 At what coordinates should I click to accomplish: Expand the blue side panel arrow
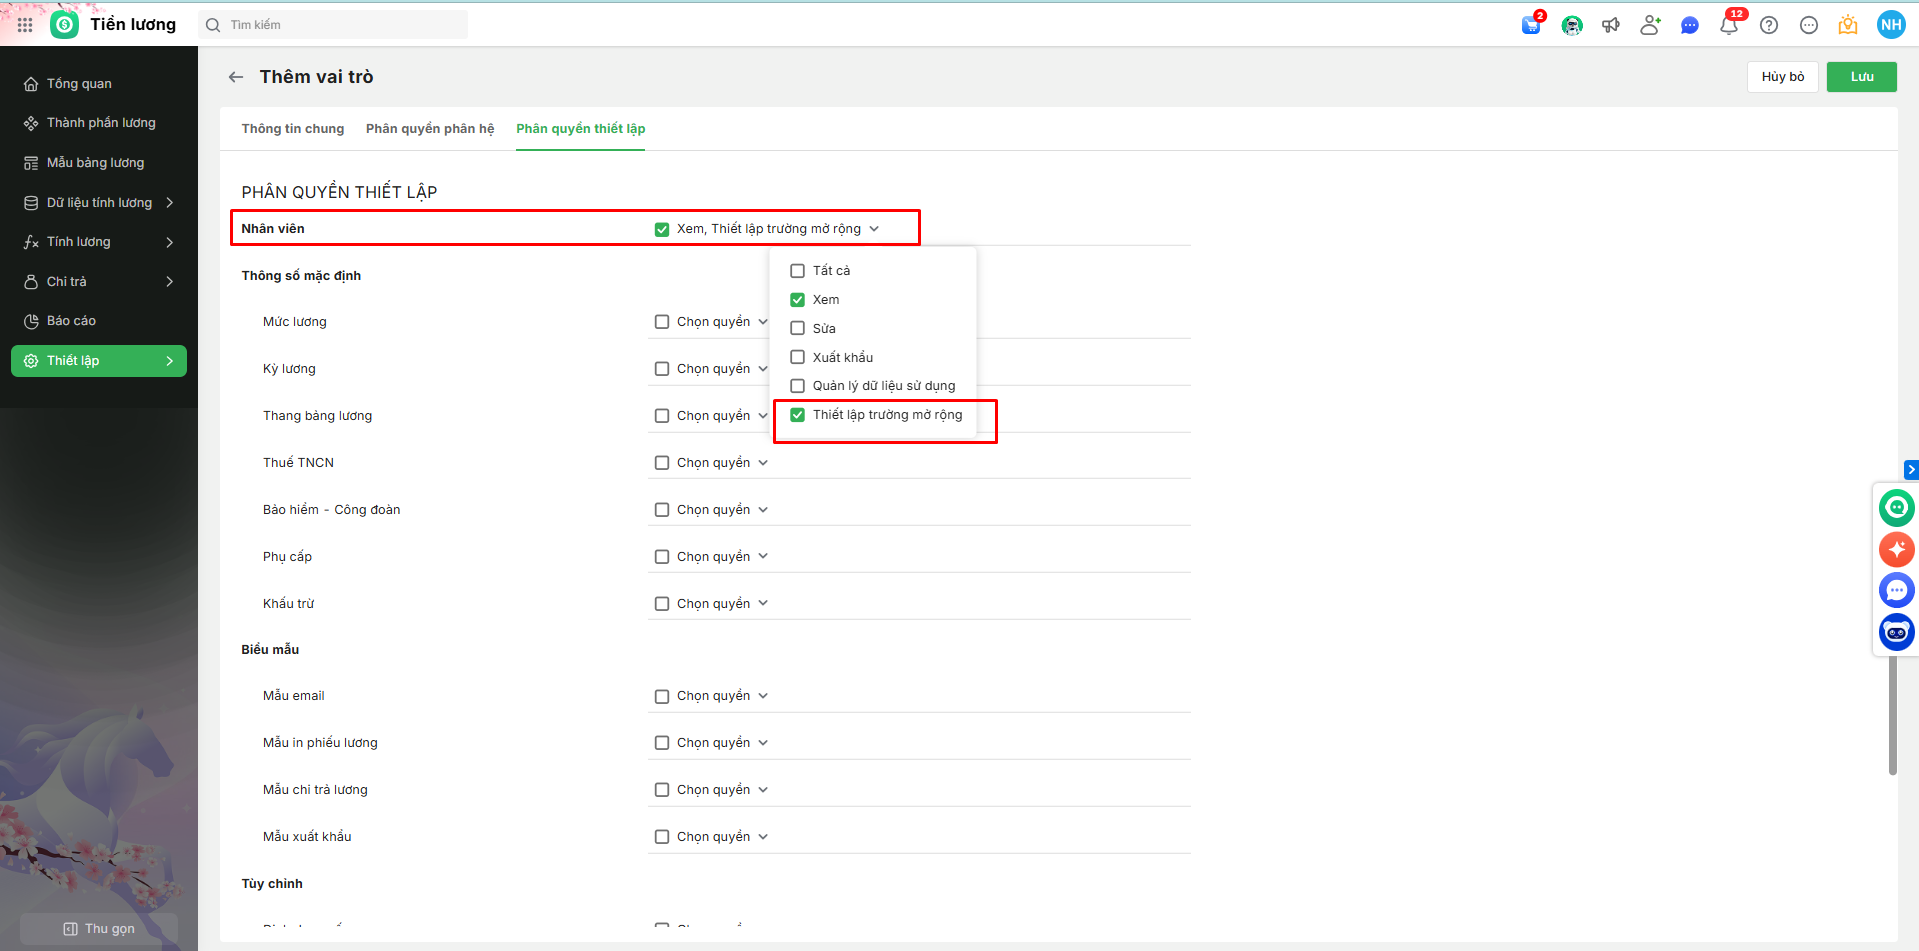pyautogui.click(x=1911, y=469)
